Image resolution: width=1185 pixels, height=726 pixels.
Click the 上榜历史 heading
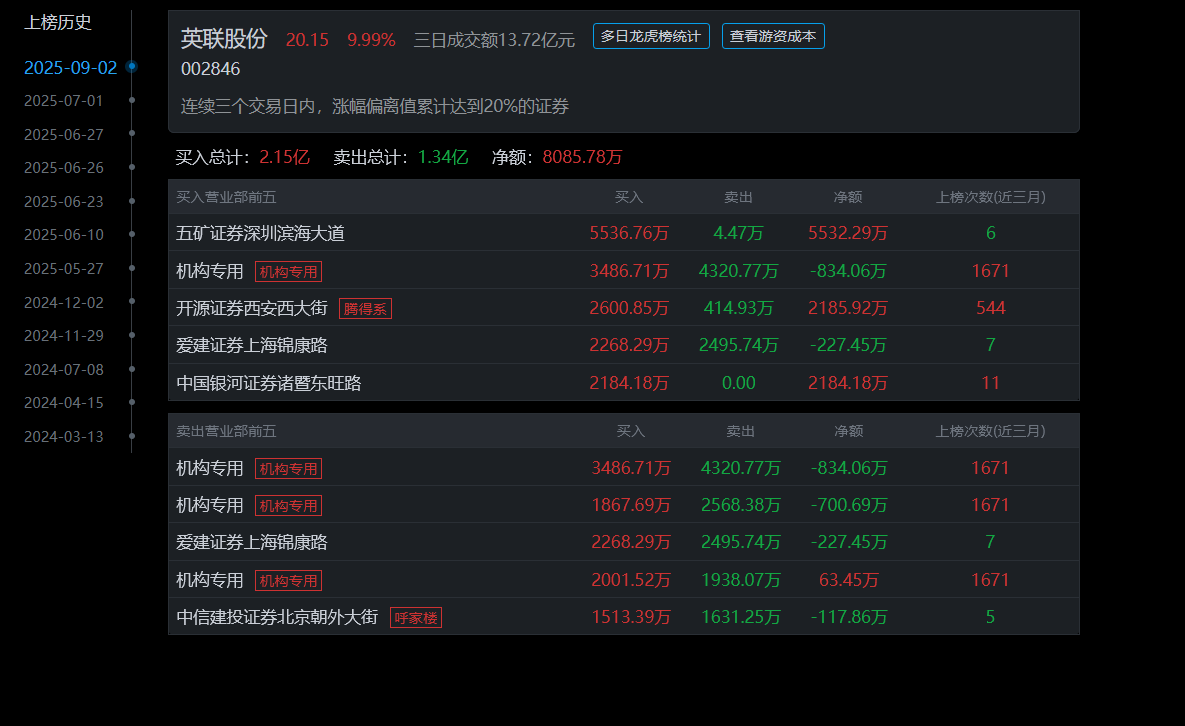click(57, 23)
